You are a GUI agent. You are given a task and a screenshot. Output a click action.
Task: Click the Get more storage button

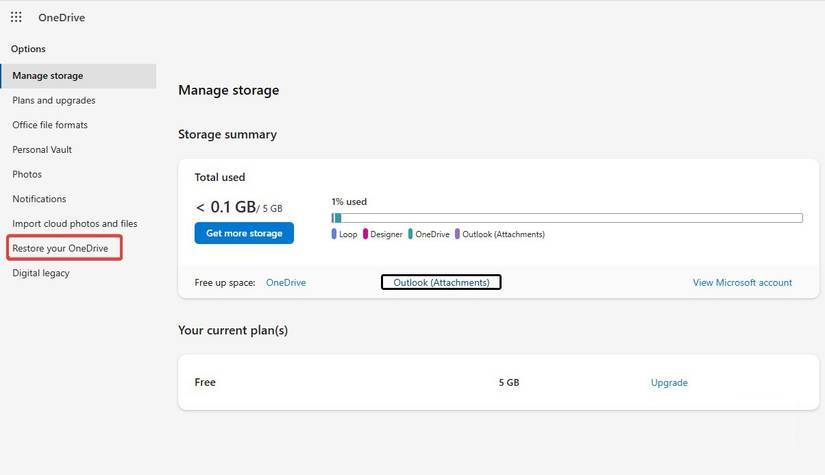pos(244,233)
